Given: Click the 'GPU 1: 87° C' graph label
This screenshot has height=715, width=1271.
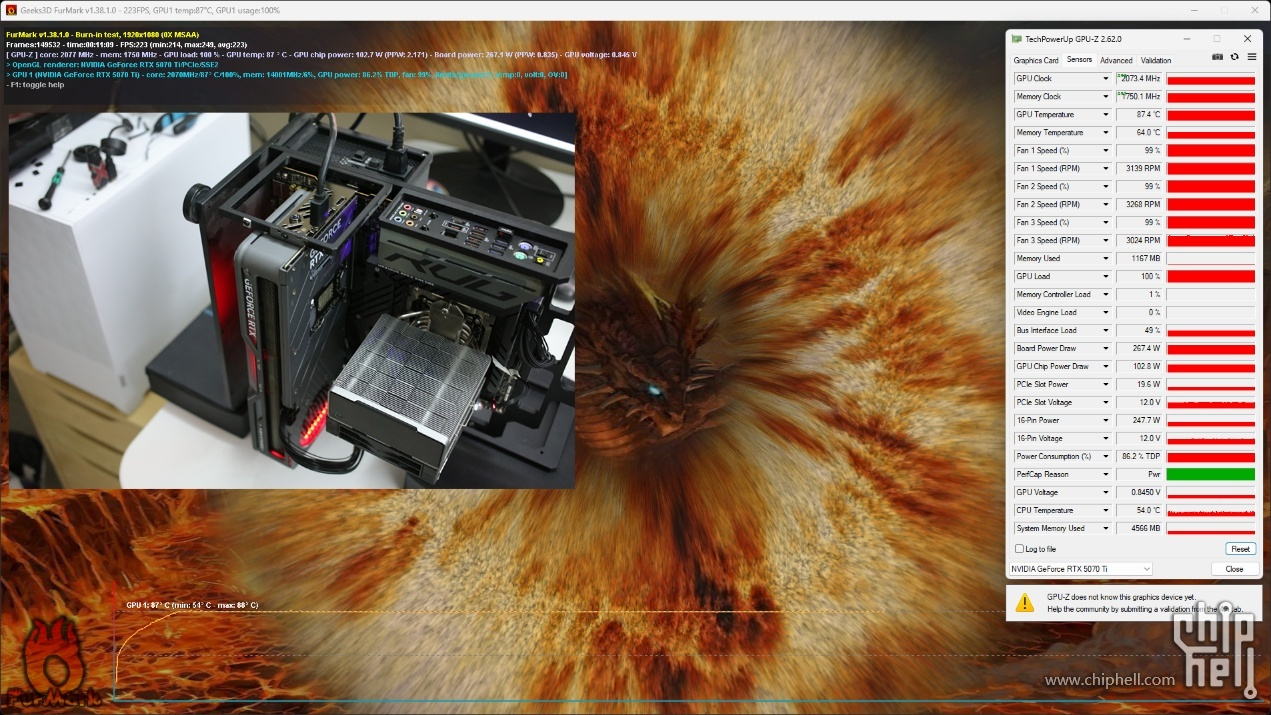Looking at the screenshot, I should [192, 605].
